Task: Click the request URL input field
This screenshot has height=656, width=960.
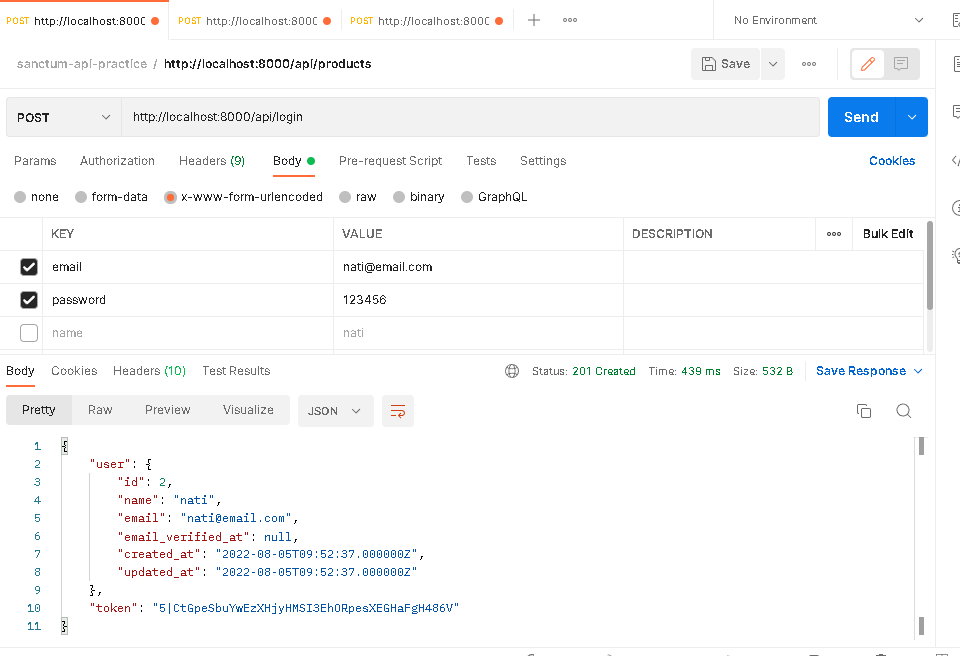Action: (470, 117)
